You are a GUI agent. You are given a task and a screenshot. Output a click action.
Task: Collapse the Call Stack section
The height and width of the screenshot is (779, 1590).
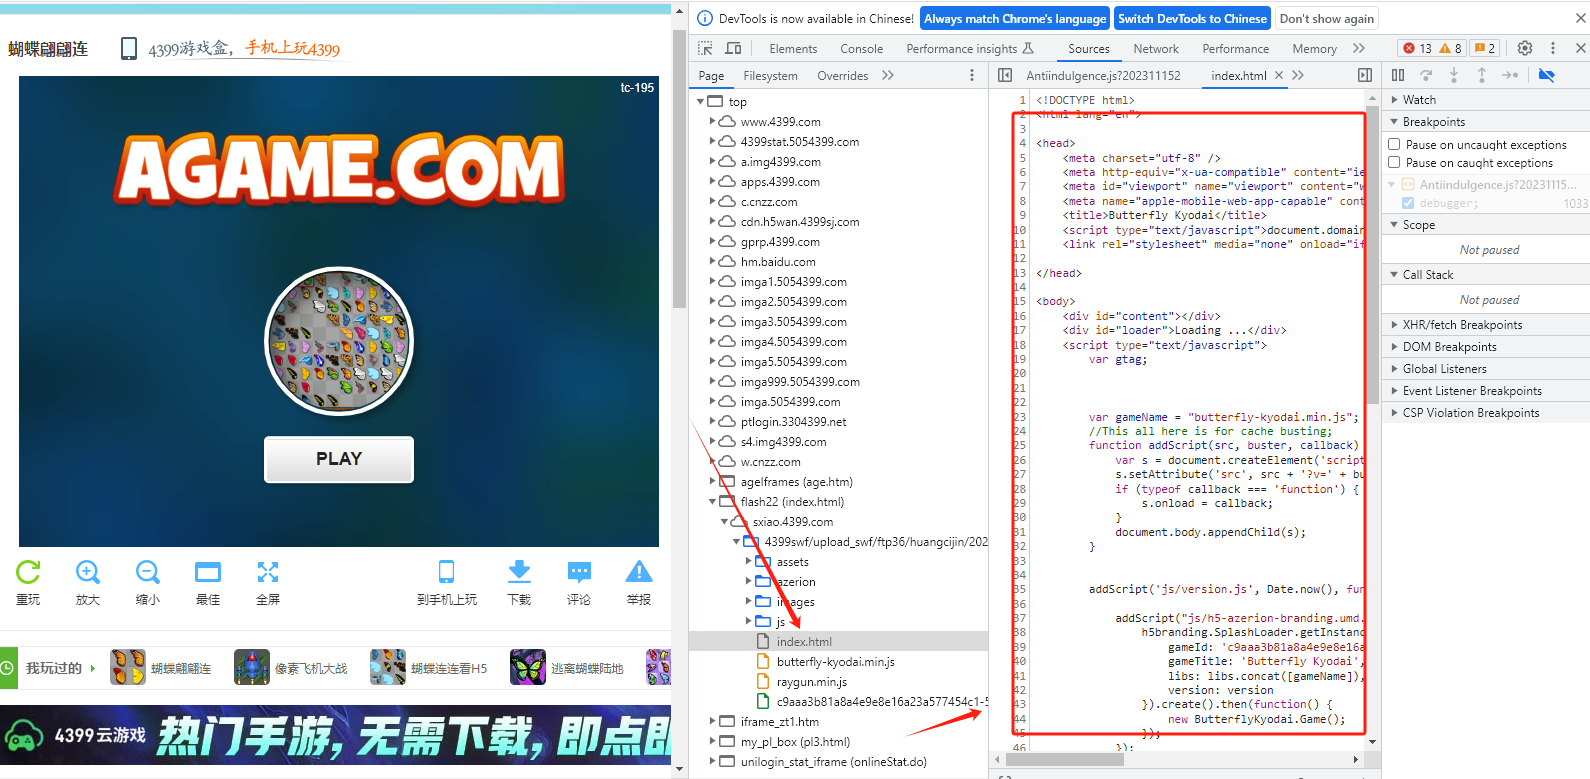coord(1486,274)
